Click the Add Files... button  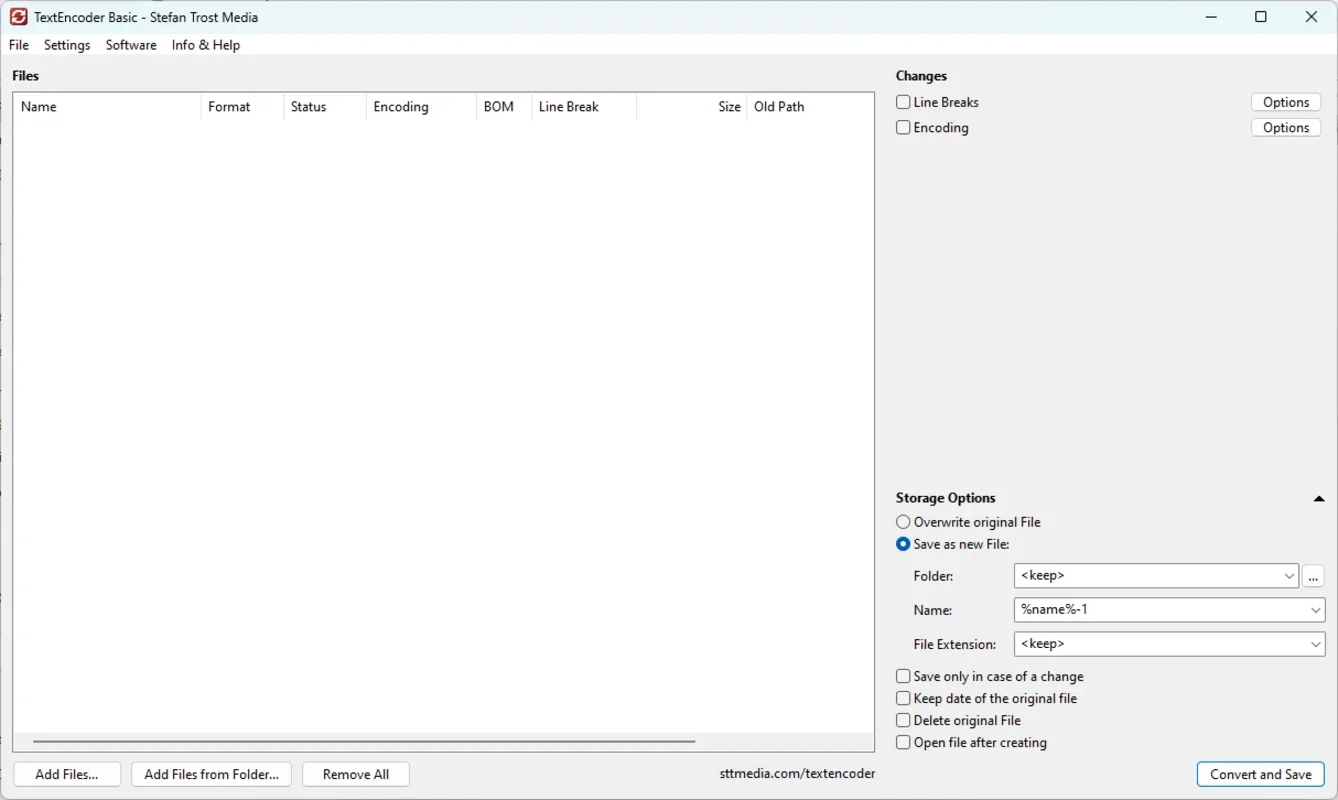click(67, 774)
